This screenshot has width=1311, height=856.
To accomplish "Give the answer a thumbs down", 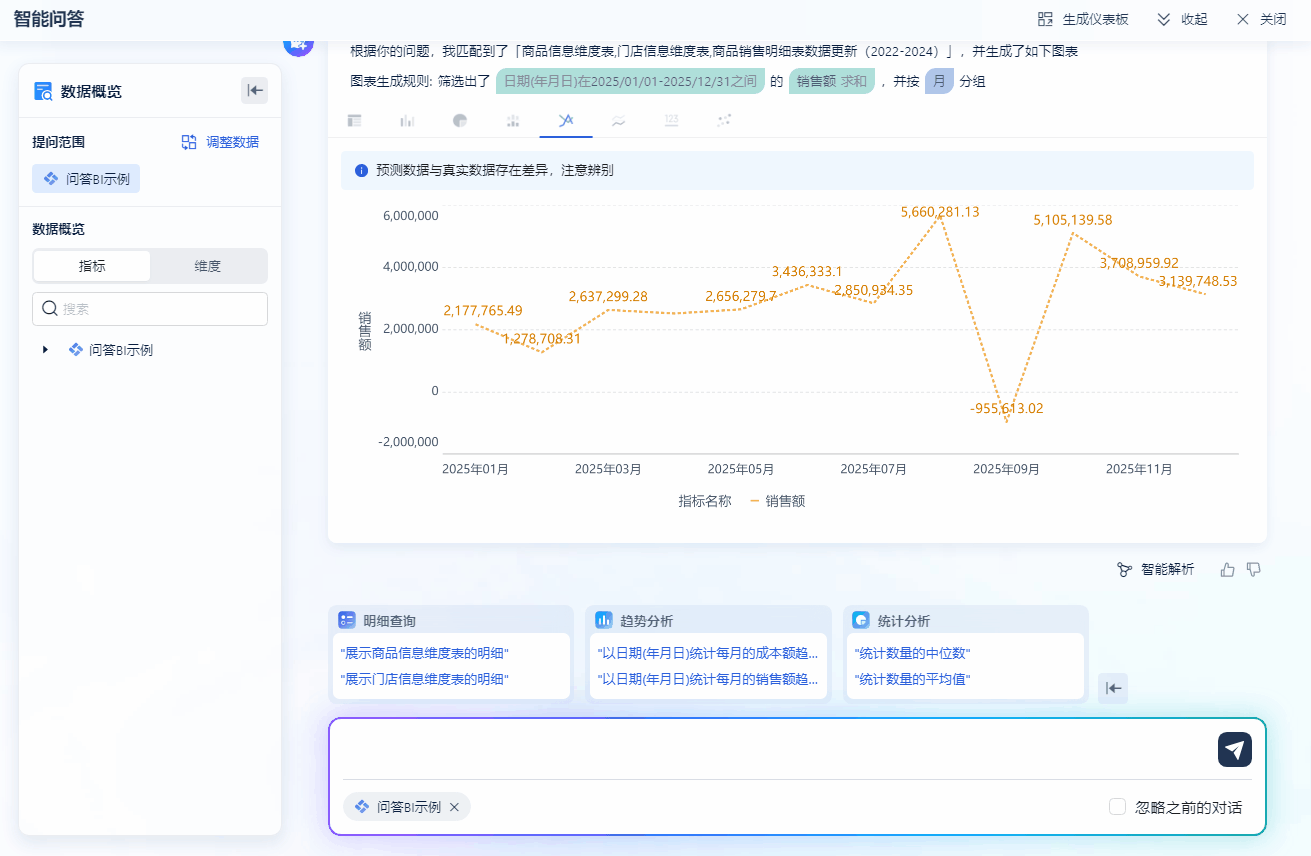I will click(1254, 570).
